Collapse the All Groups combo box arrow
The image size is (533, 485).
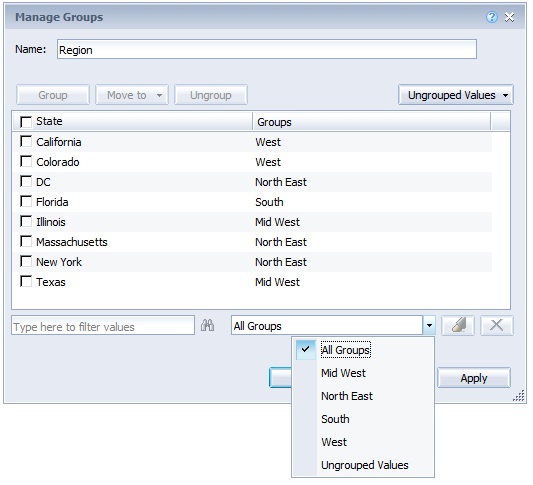(429, 326)
